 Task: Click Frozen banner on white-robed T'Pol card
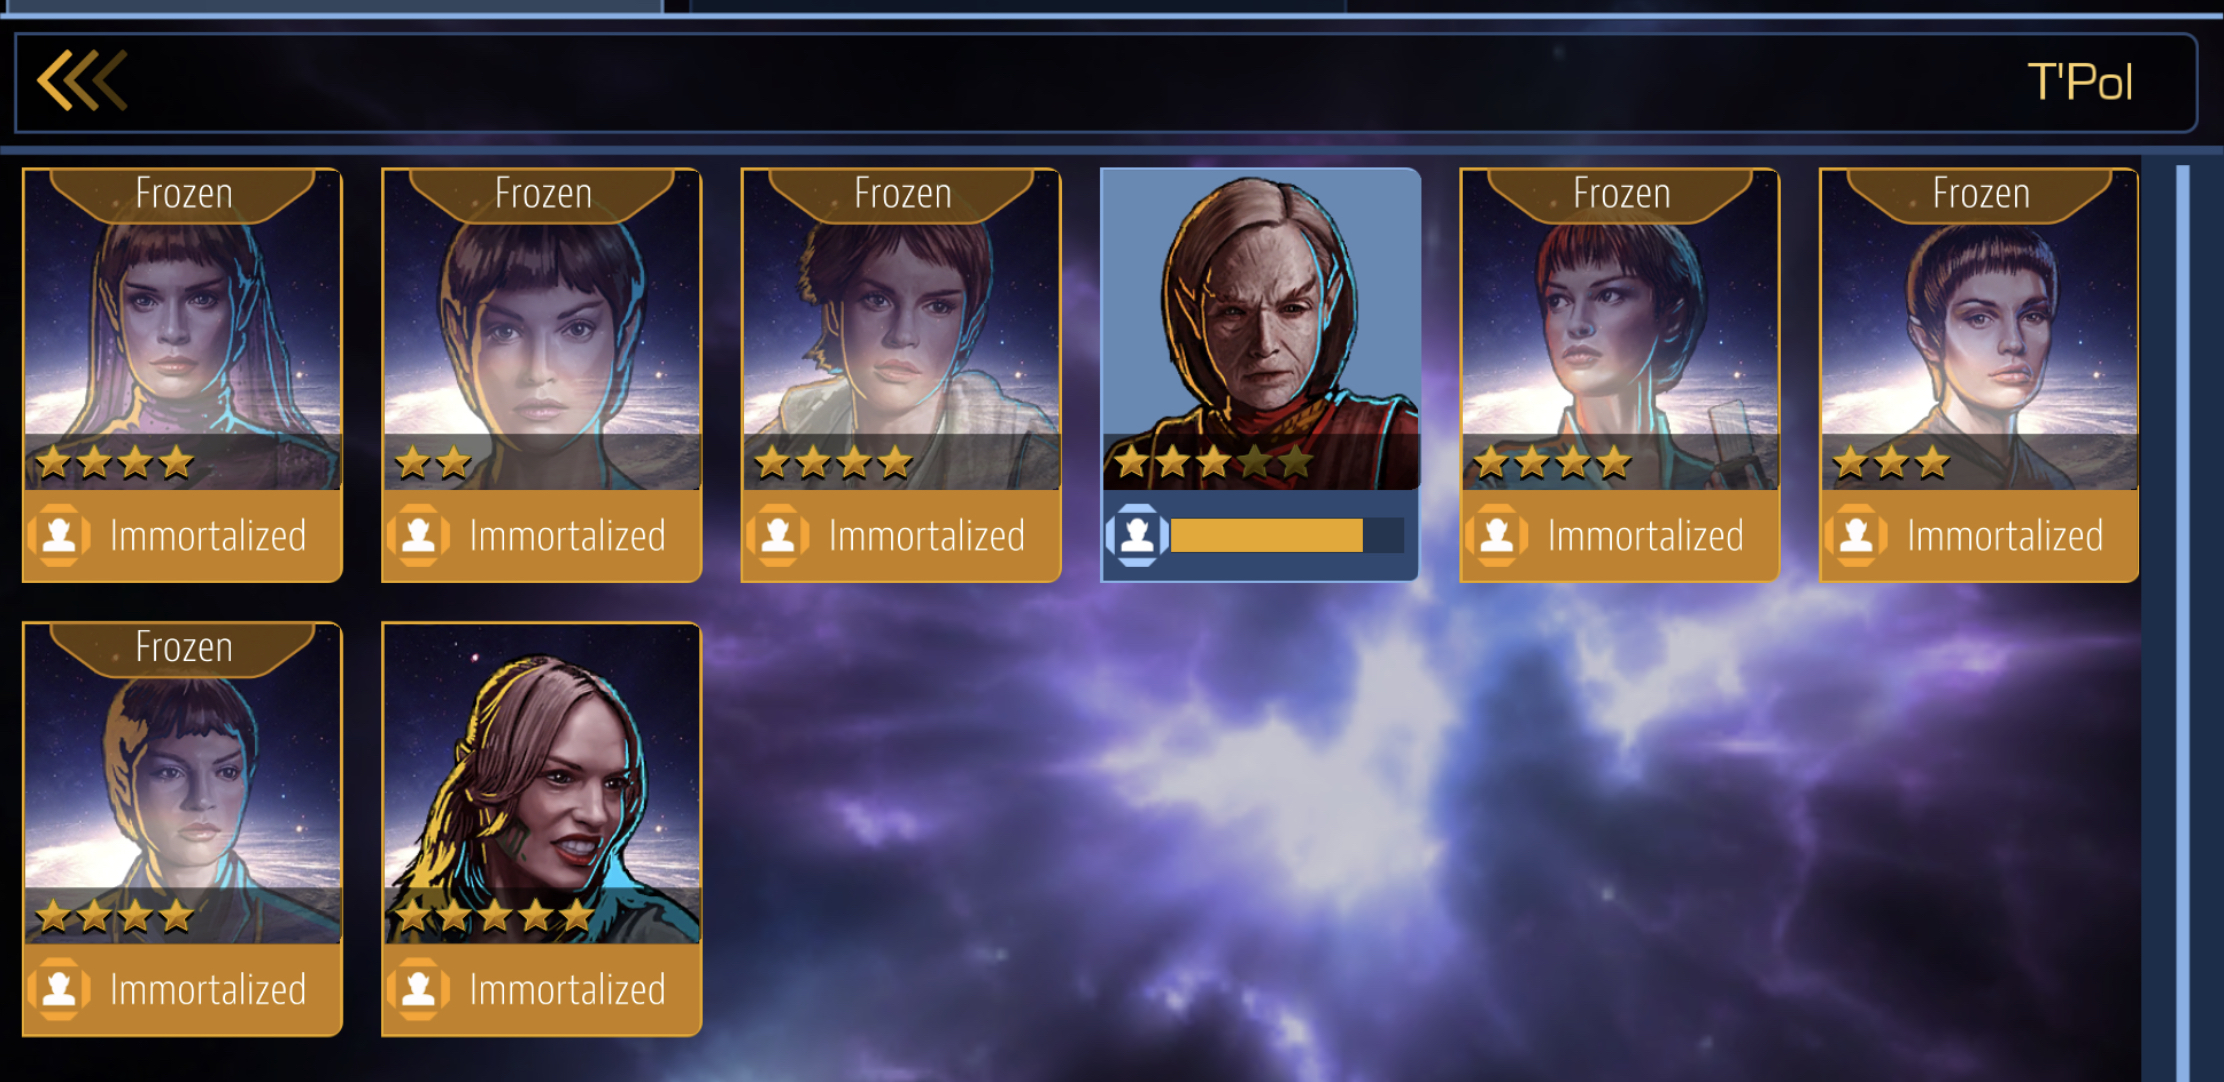tap(902, 194)
